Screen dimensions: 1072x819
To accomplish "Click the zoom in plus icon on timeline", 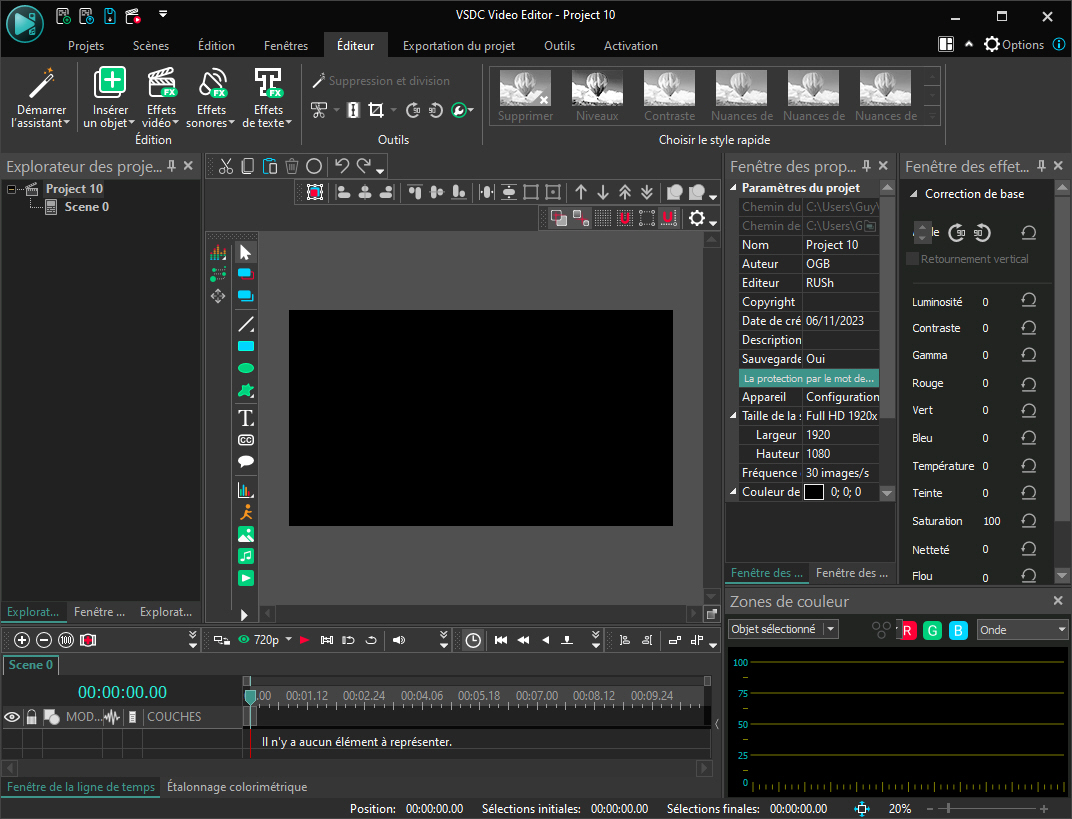I will (22, 640).
